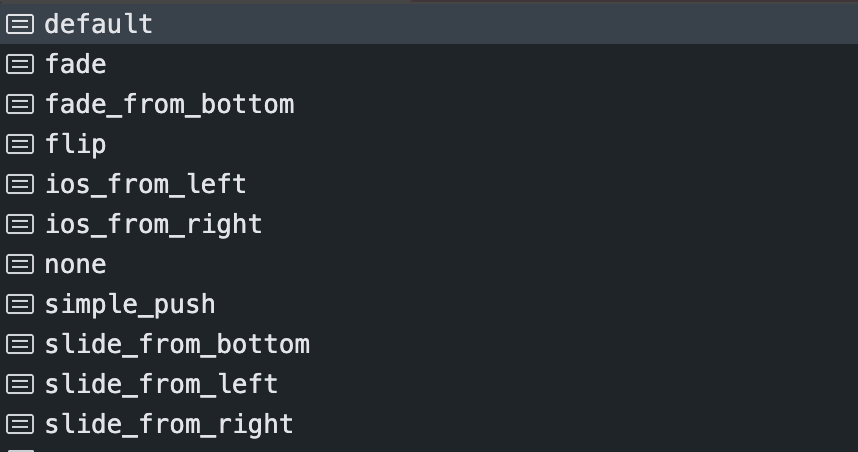
Task: Click the icon next to 'none'
Action: click(20, 264)
